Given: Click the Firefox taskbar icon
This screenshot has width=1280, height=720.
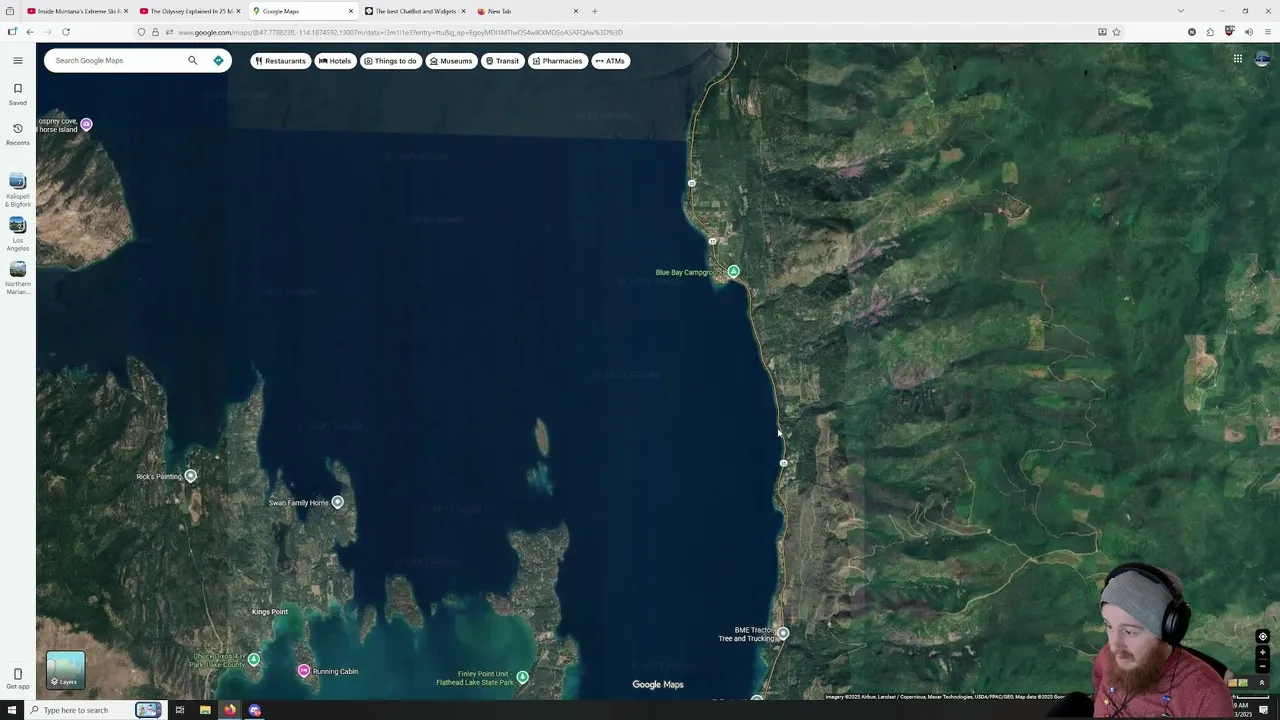Looking at the screenshot, I should [x=229, y=710].
